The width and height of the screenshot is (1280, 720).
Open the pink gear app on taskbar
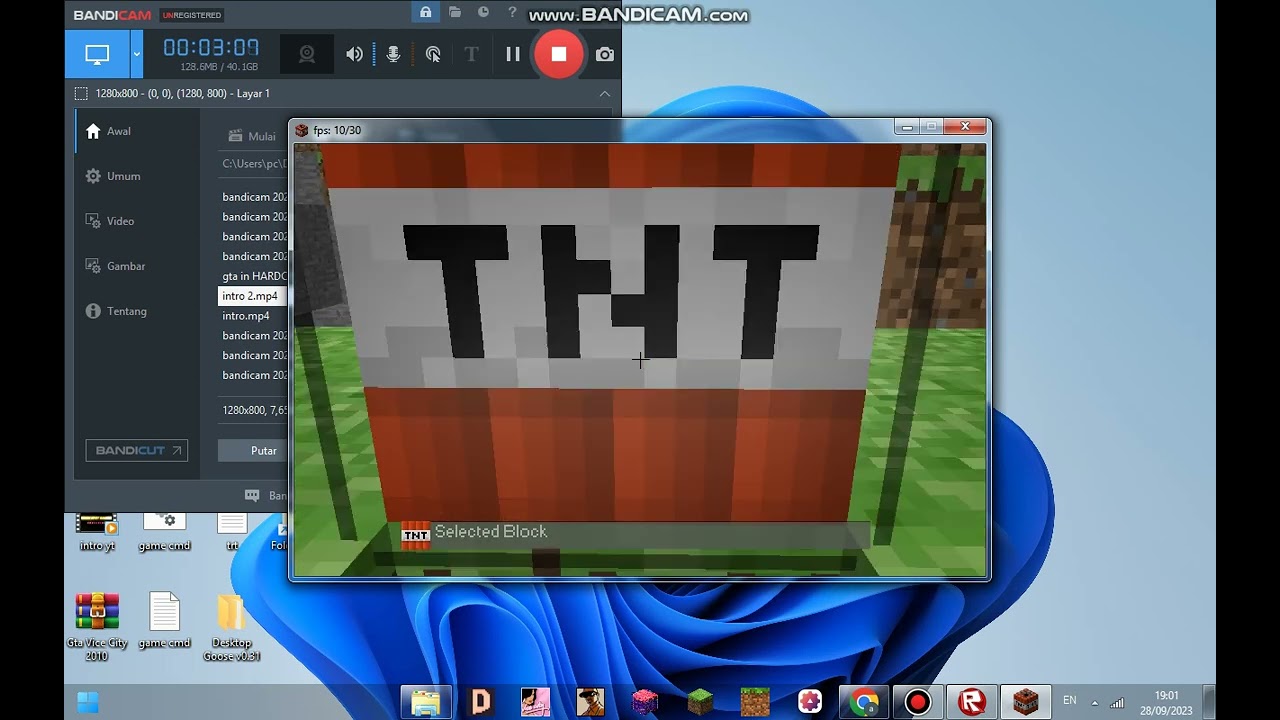tap(809, 702)
